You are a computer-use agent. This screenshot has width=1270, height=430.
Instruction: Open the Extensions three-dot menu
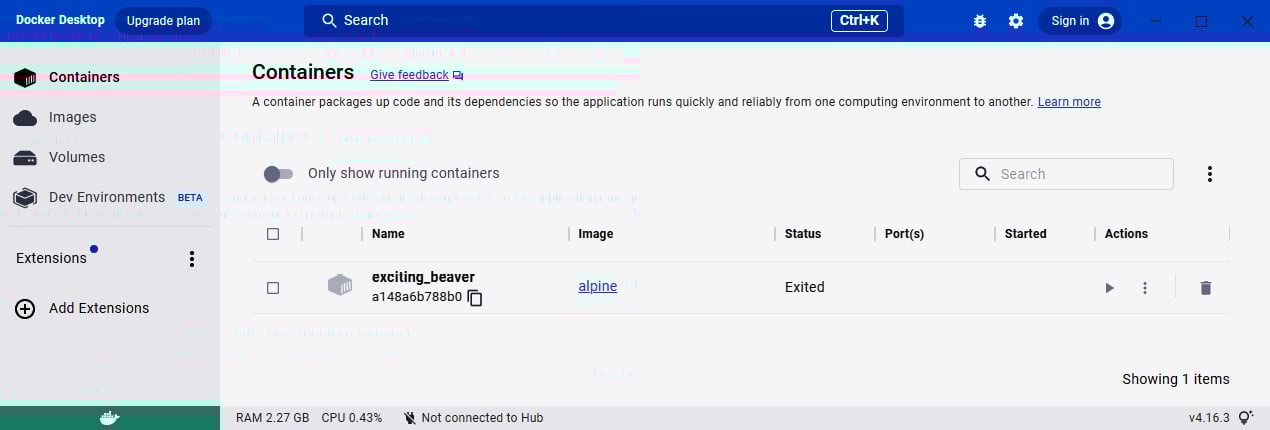coord(192,259)
